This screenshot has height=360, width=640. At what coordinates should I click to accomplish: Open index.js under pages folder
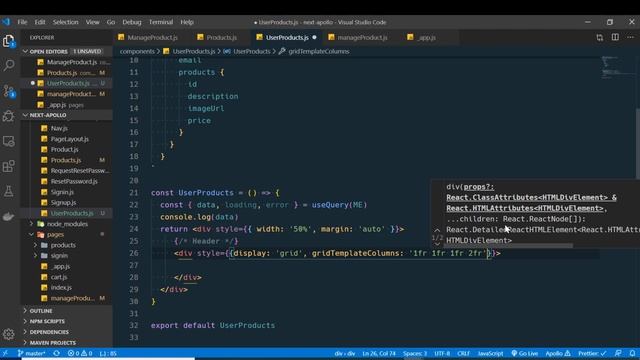pyautogui.click(x=61, y=287)
